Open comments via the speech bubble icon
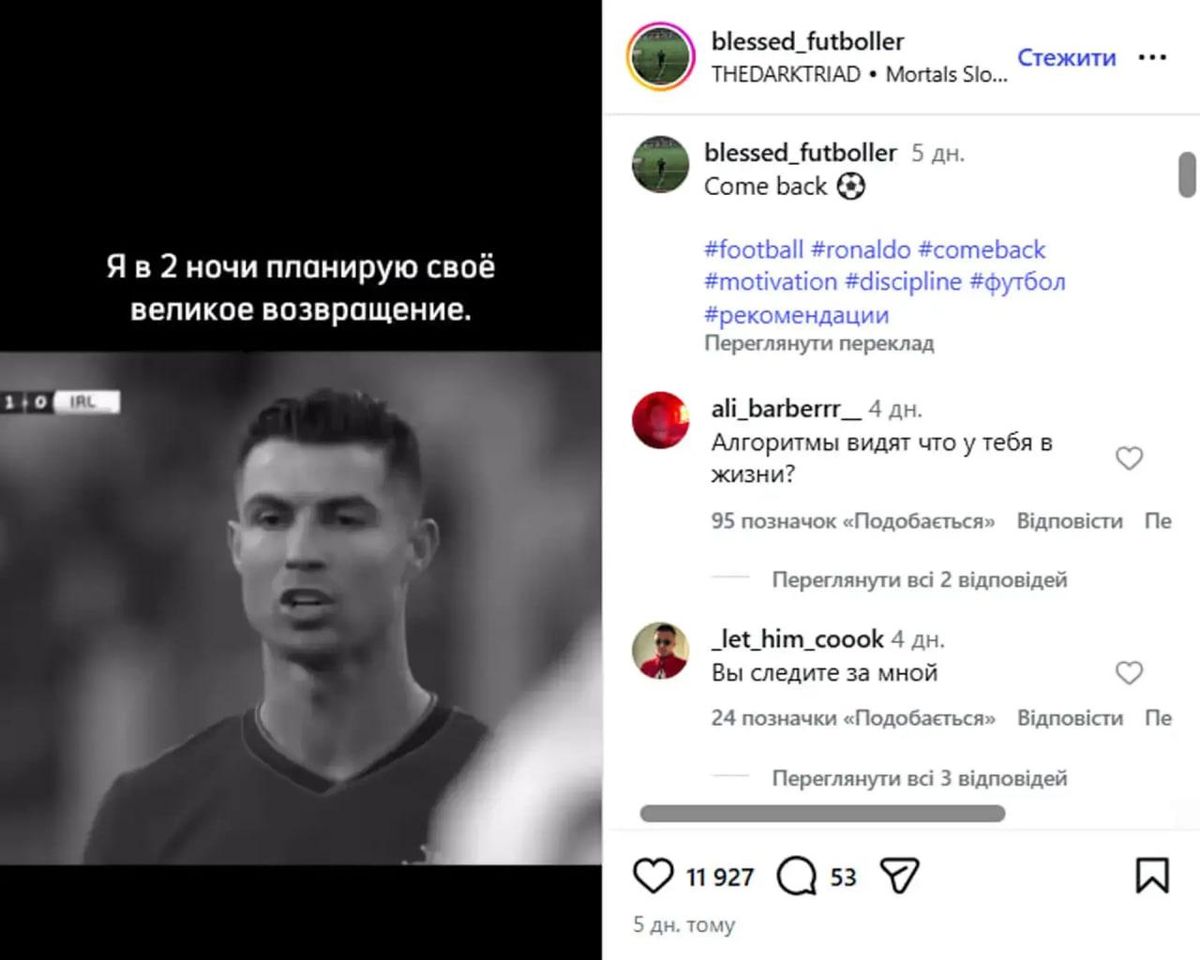Screen dimensions: 1200x960 point(796,877)
